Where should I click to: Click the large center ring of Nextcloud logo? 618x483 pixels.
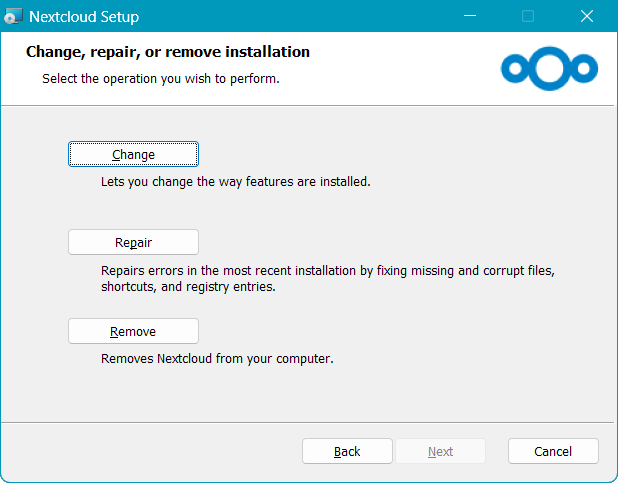tap(550, 68)
